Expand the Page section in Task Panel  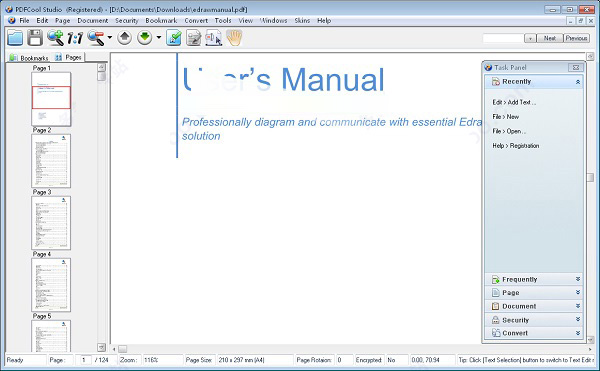[578, 293]
